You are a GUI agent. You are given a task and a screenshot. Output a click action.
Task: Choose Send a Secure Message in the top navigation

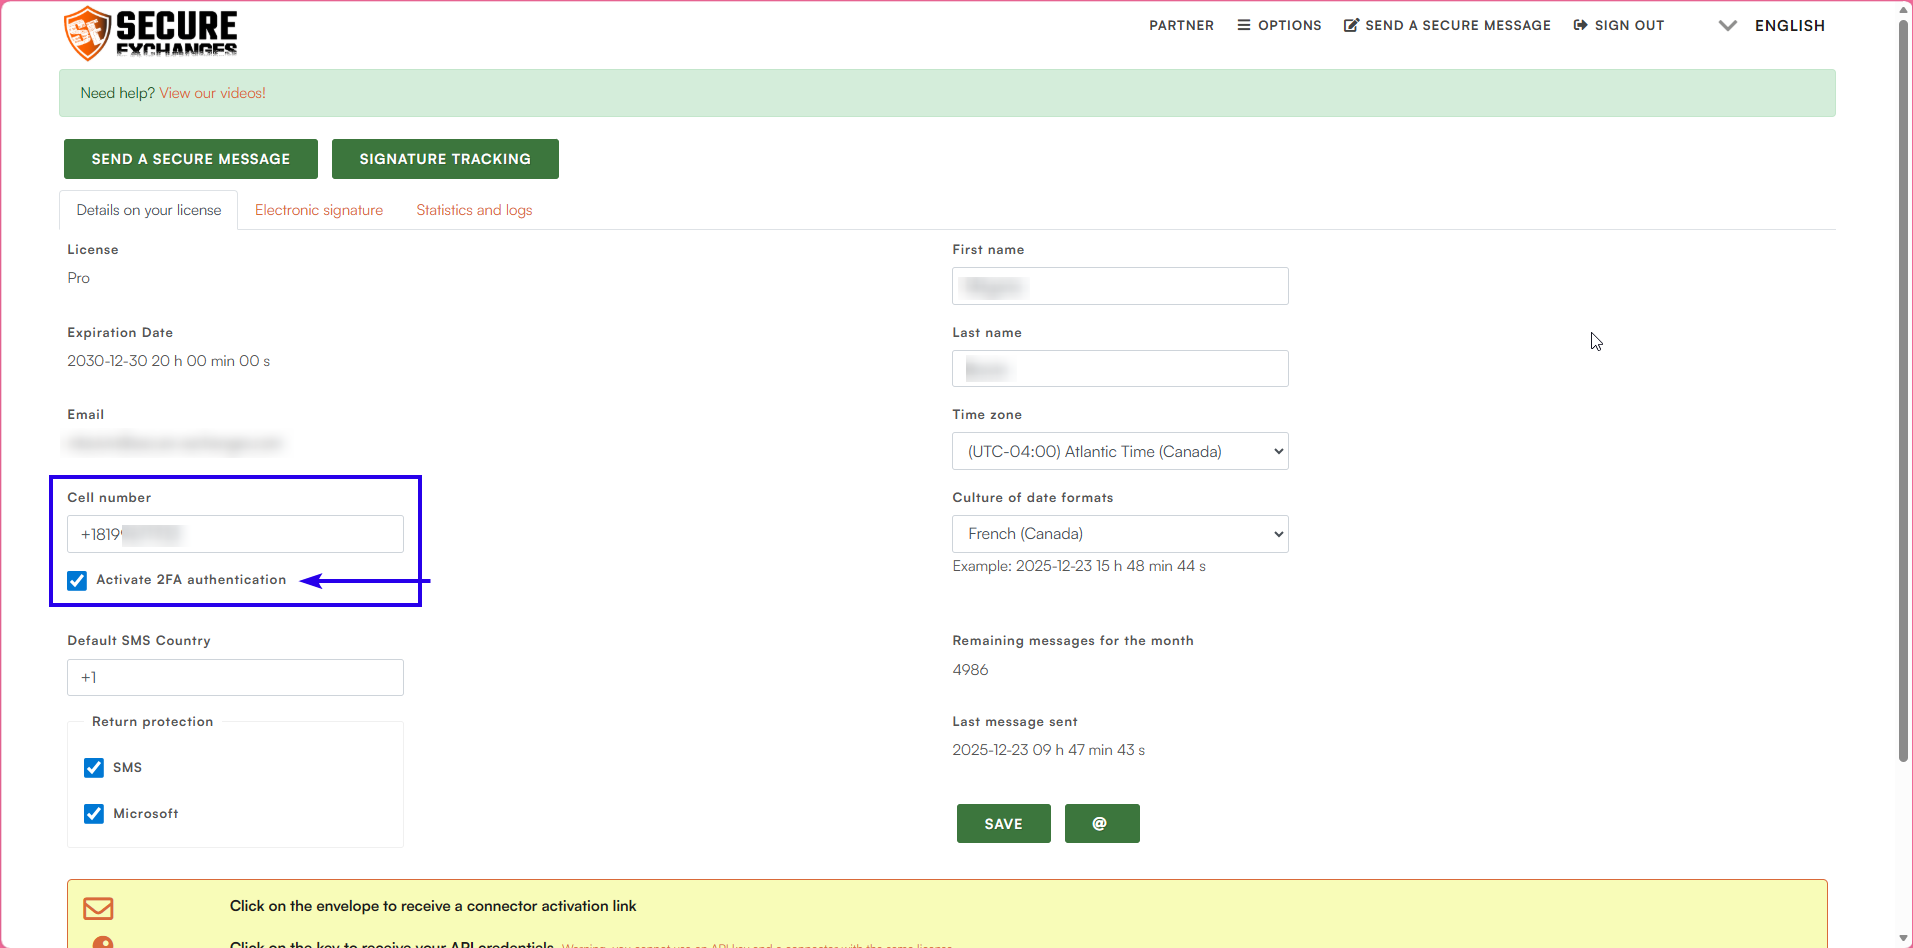pyautogui.click(x=1447, y=26)
